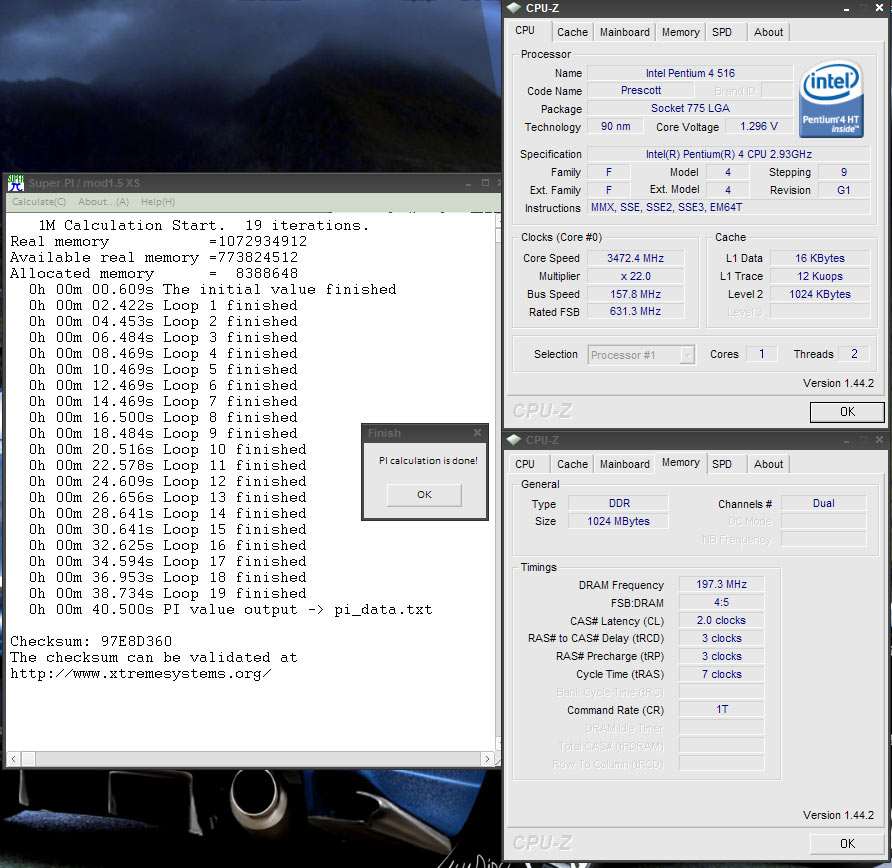Open About tab in lower CPU-Z window
The height and width of the screenshot is (868, 892).
[768, 464]
